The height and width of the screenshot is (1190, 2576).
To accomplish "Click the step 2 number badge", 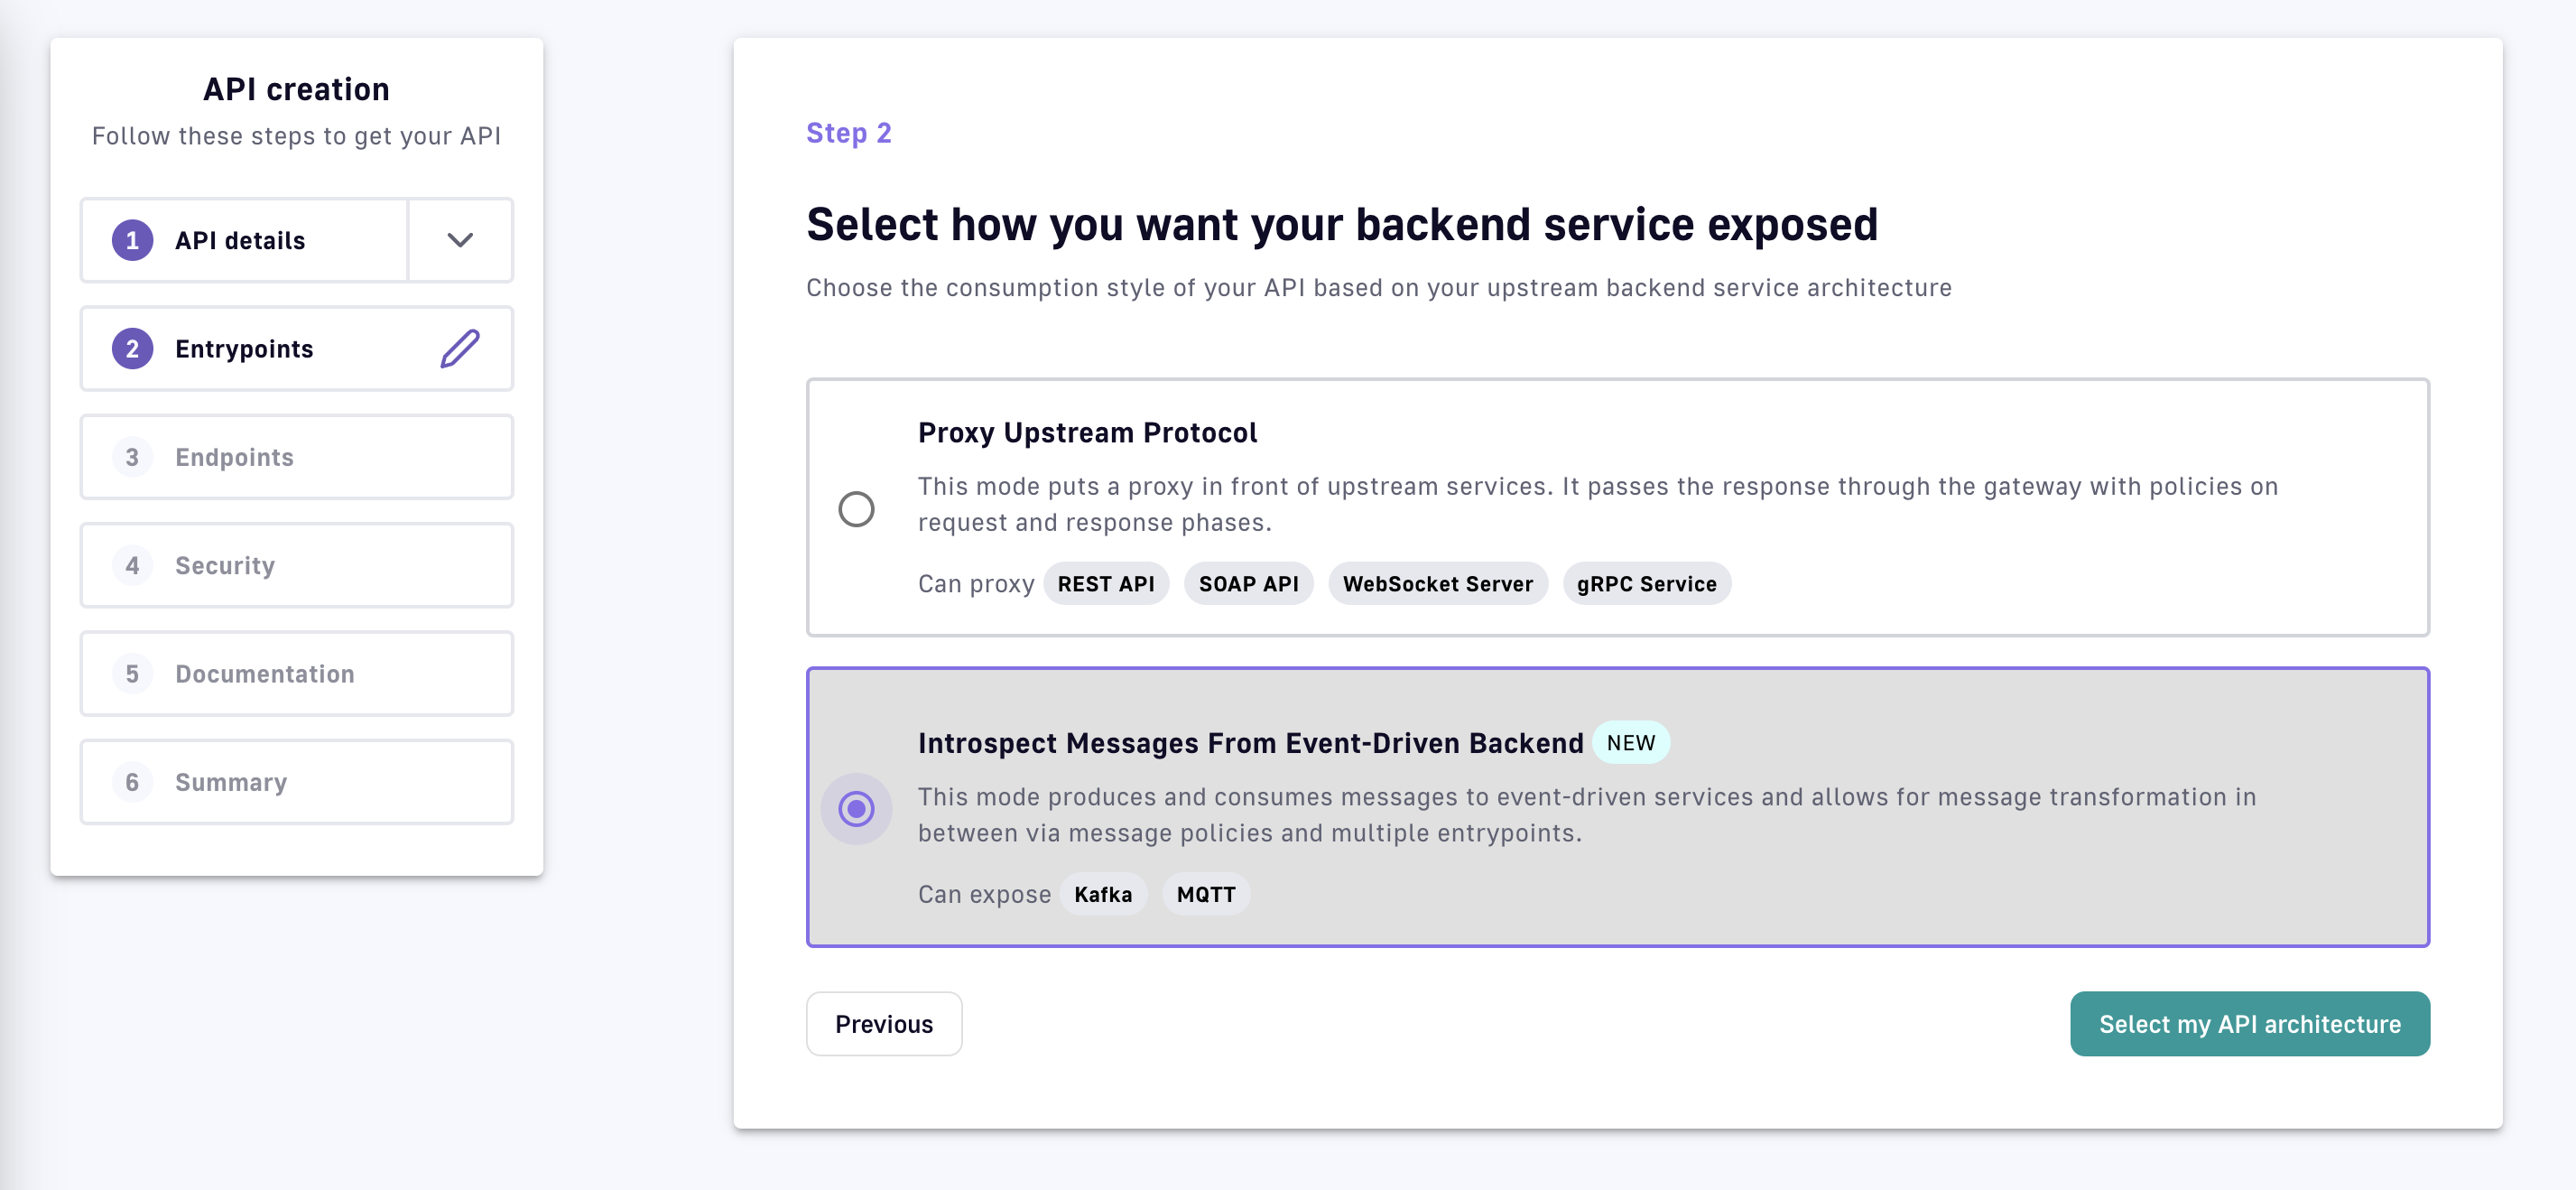I will point(132,349).
